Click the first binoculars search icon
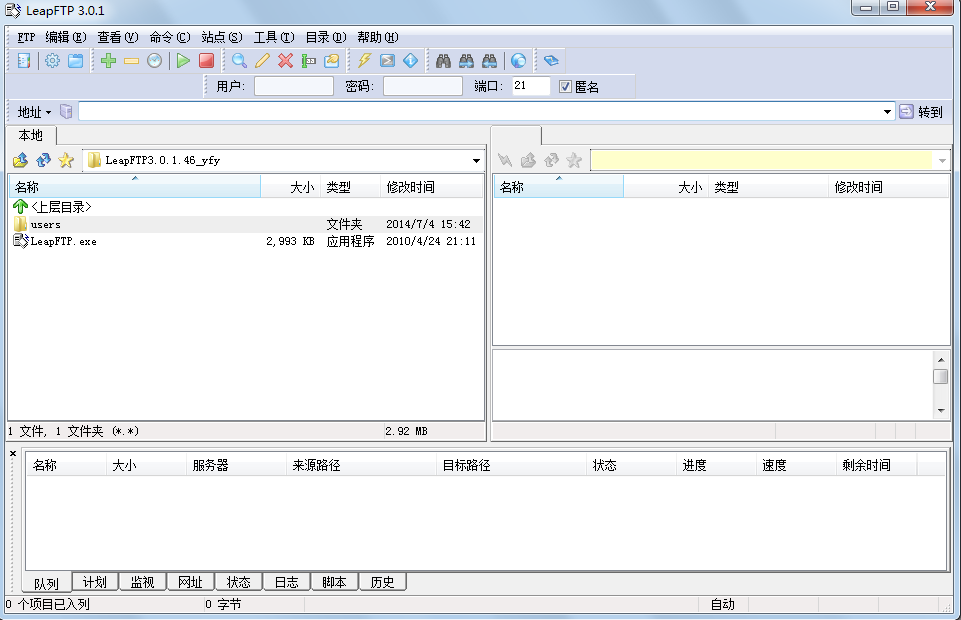This screenshot has width=961, height=620. pyautogui.click(x=443, y=61)
